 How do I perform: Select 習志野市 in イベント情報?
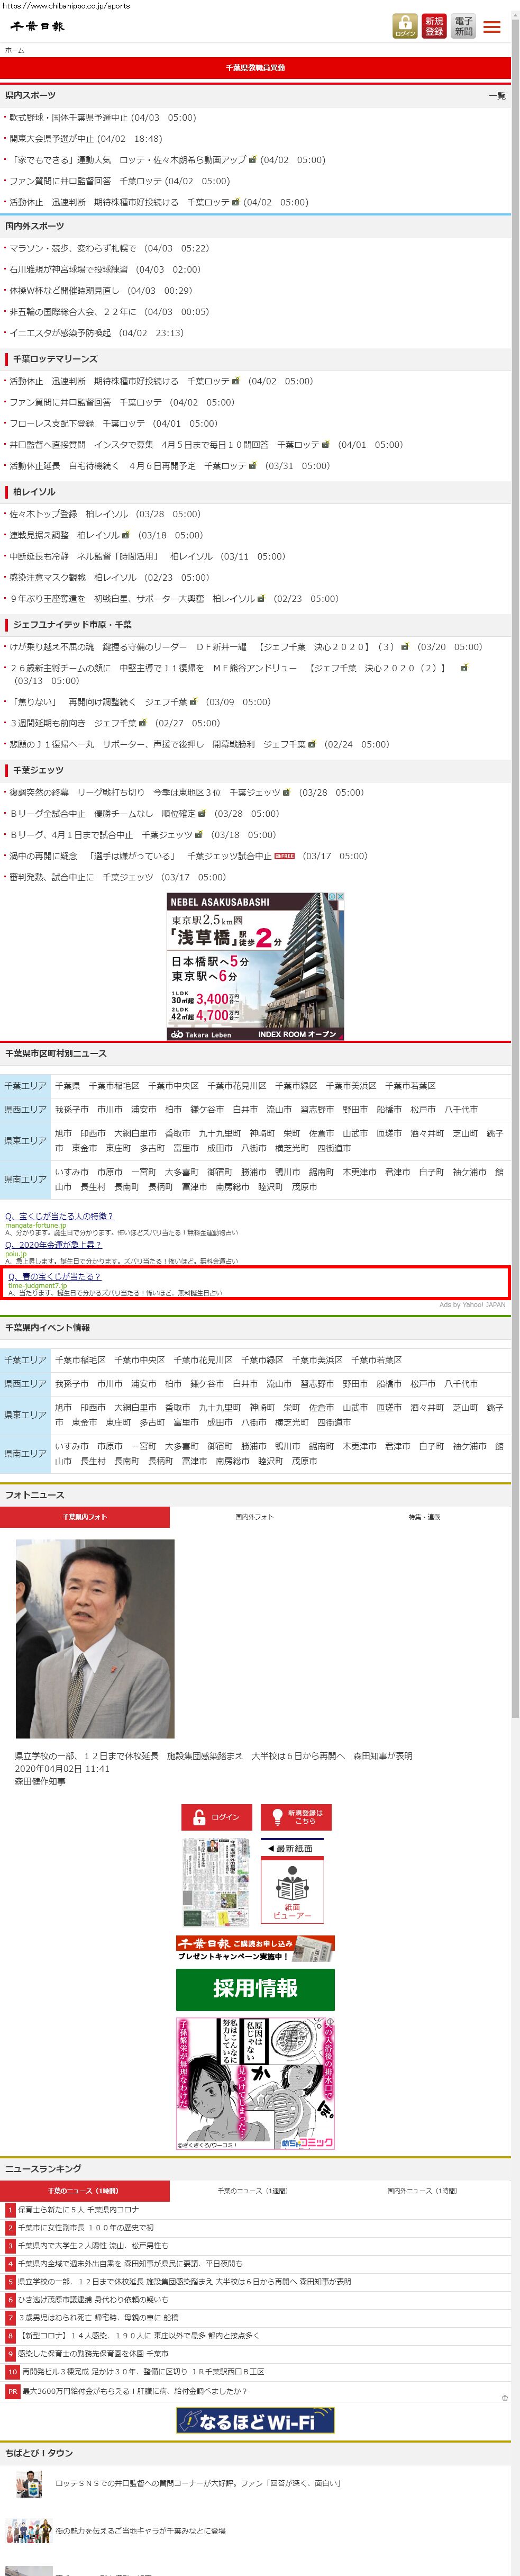pos(317,1384)
